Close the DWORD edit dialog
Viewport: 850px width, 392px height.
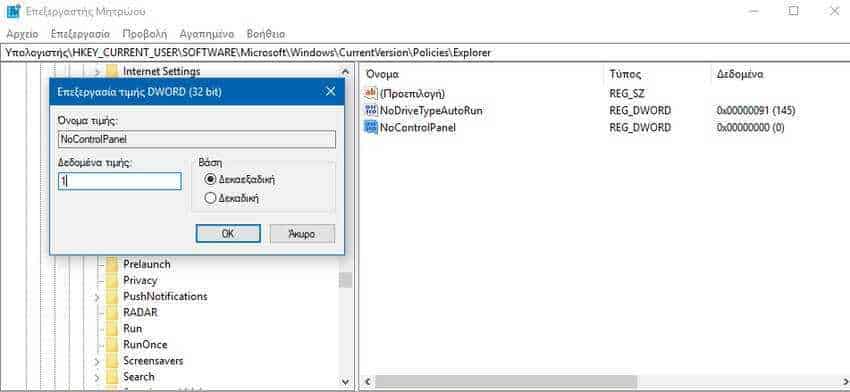point(330,92)
